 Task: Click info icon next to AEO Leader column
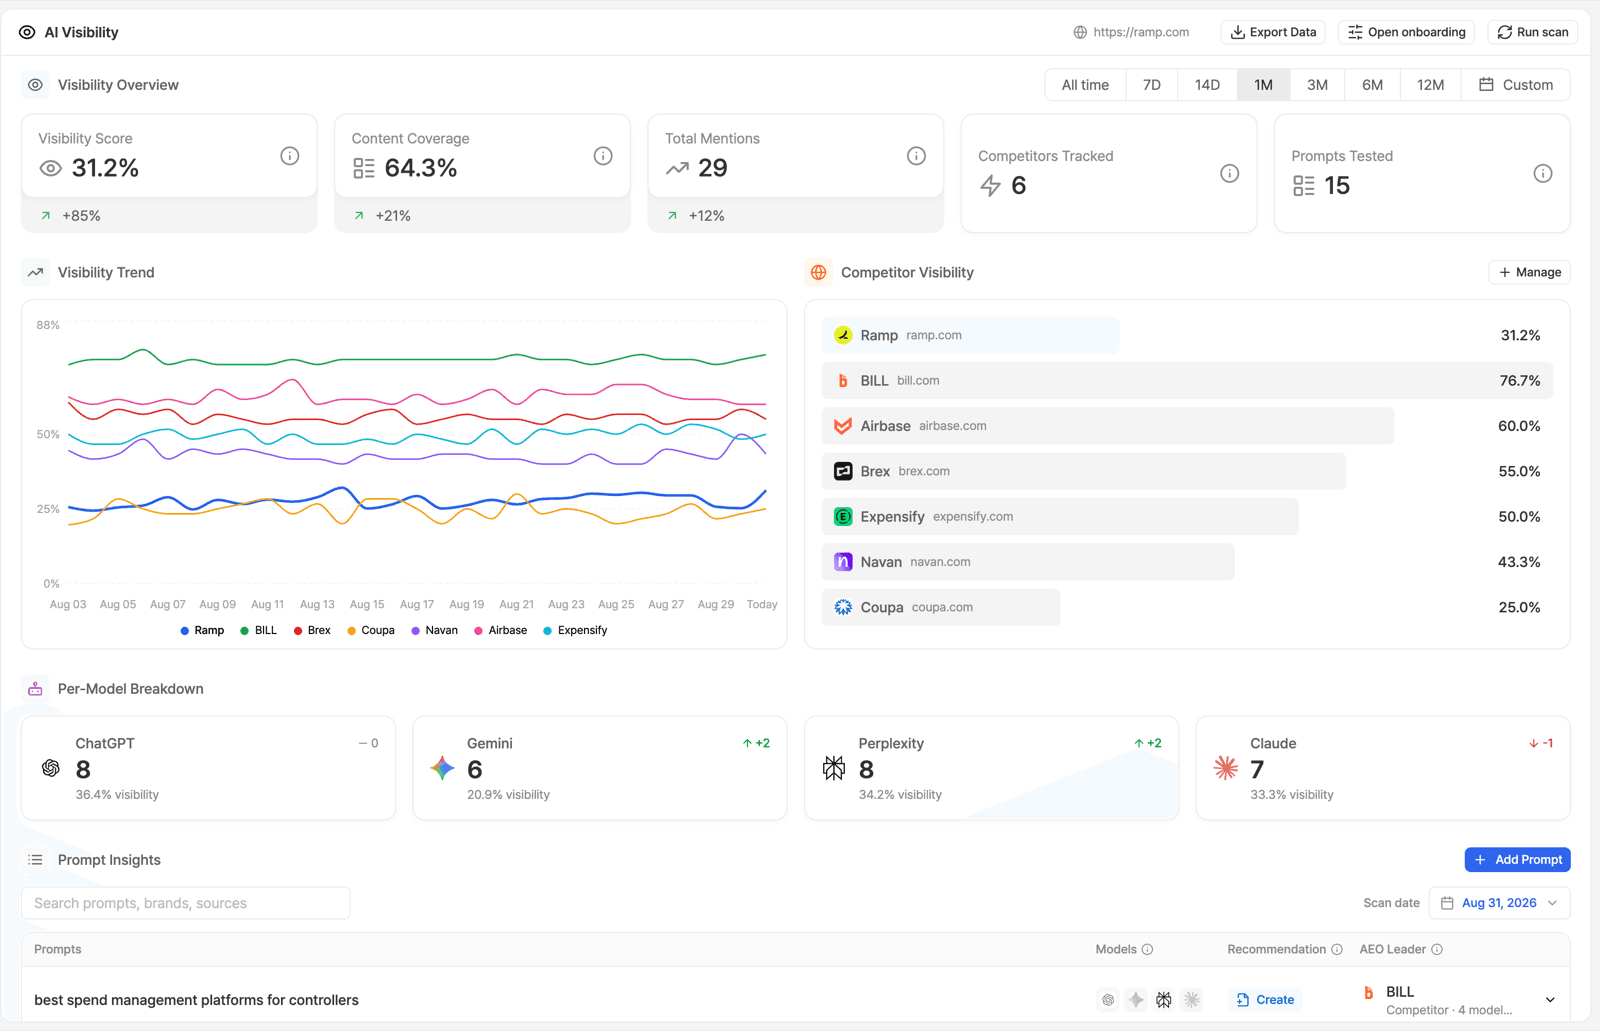1437,949
